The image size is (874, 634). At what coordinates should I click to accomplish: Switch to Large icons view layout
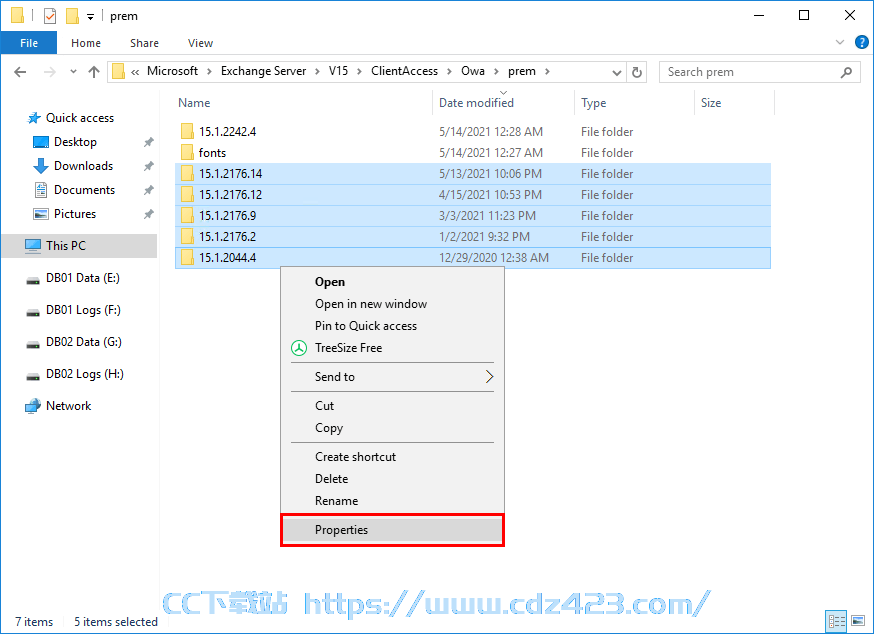(x=858, y=621)
